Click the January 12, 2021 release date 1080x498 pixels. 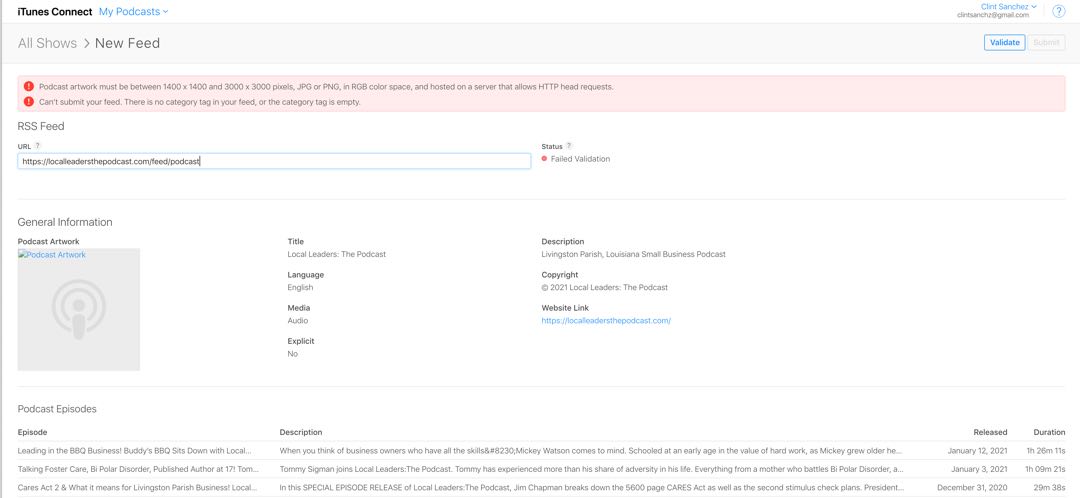coord(978,451)
